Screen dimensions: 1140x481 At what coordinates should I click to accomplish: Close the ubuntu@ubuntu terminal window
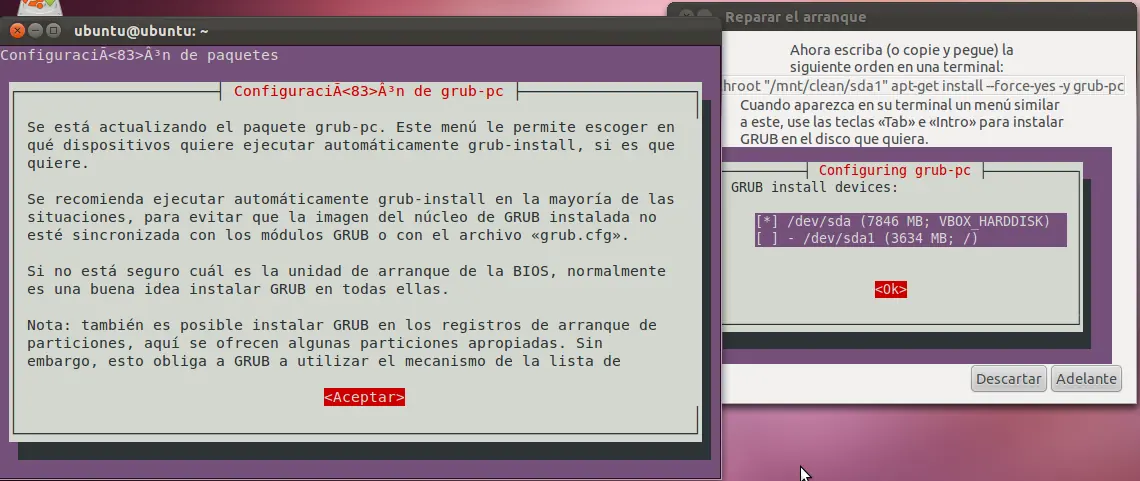[x=17, y=31]
